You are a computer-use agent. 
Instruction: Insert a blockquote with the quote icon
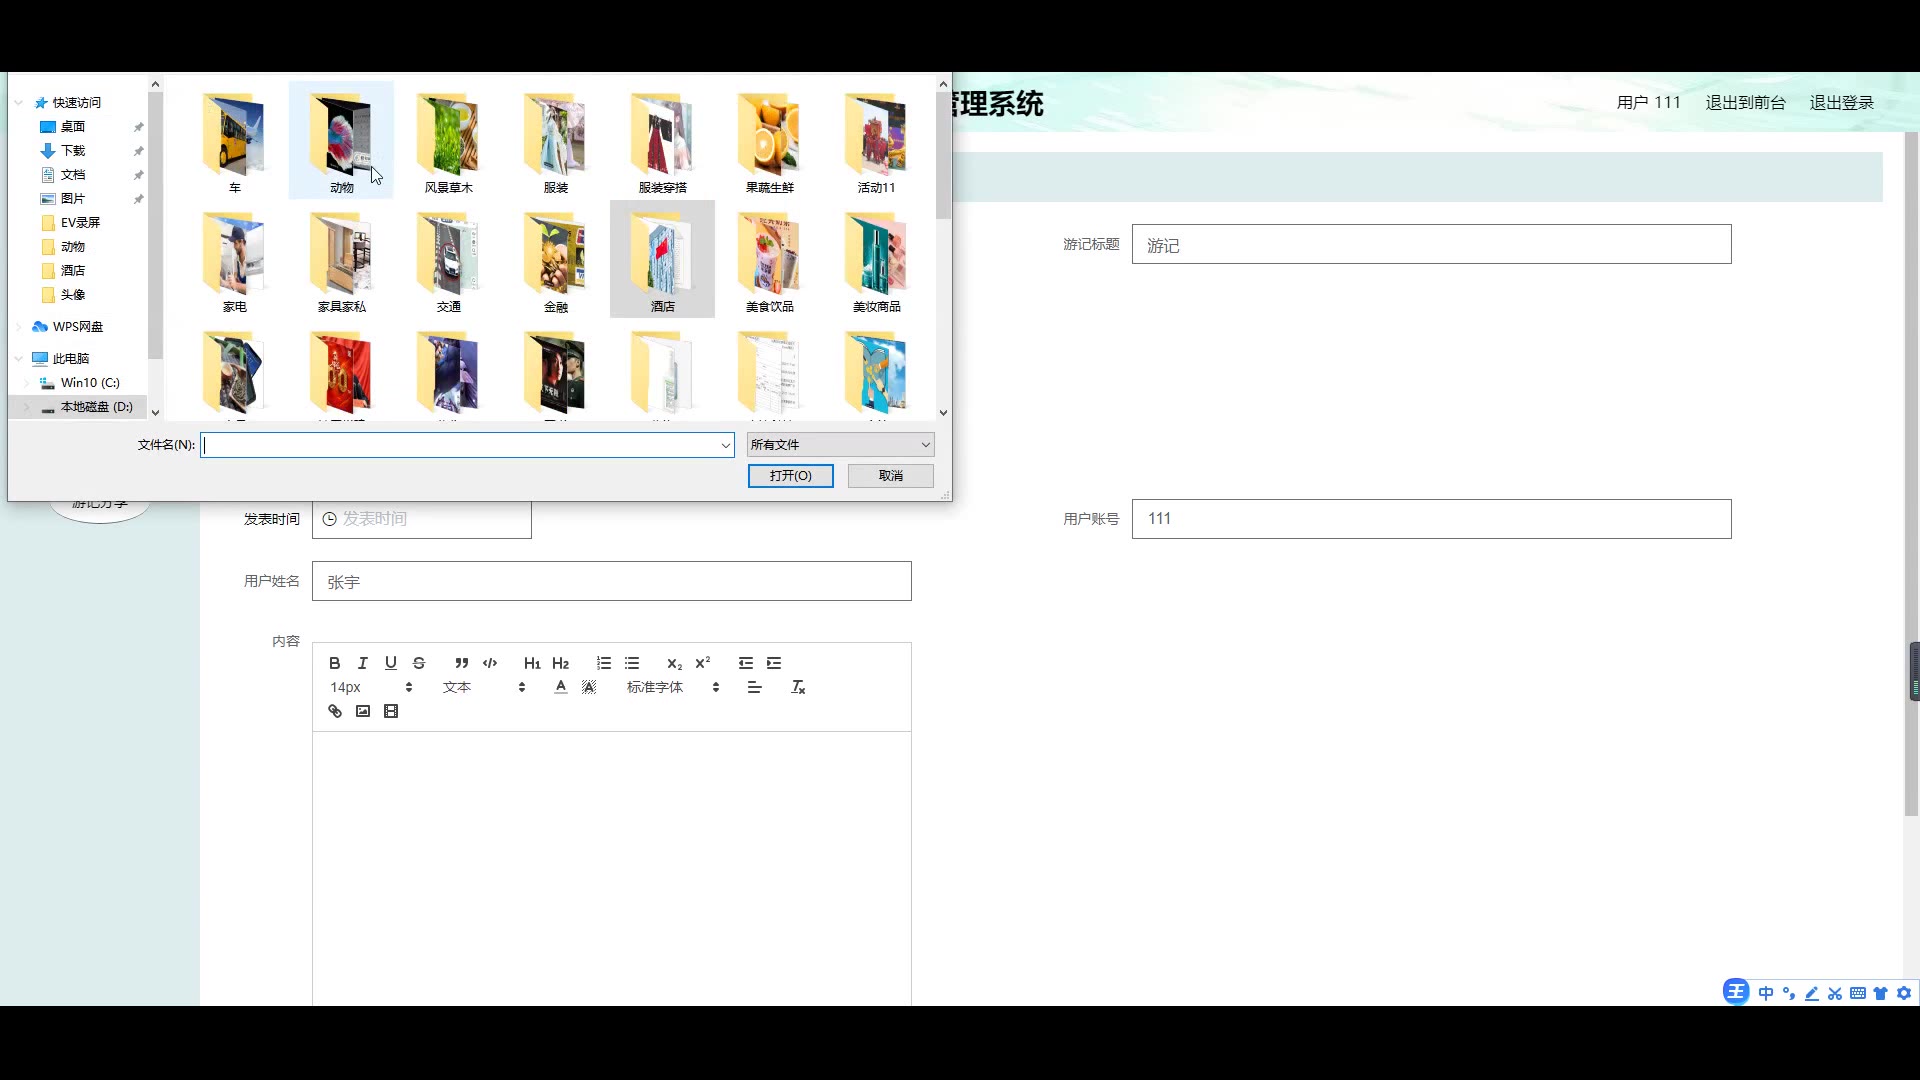click(461, 663)
